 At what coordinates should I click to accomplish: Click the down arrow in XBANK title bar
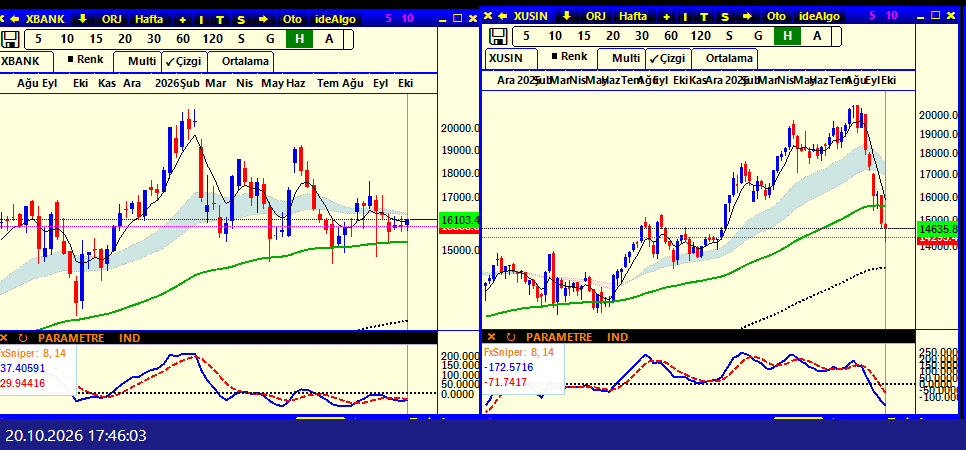click(x=81, y=18)
